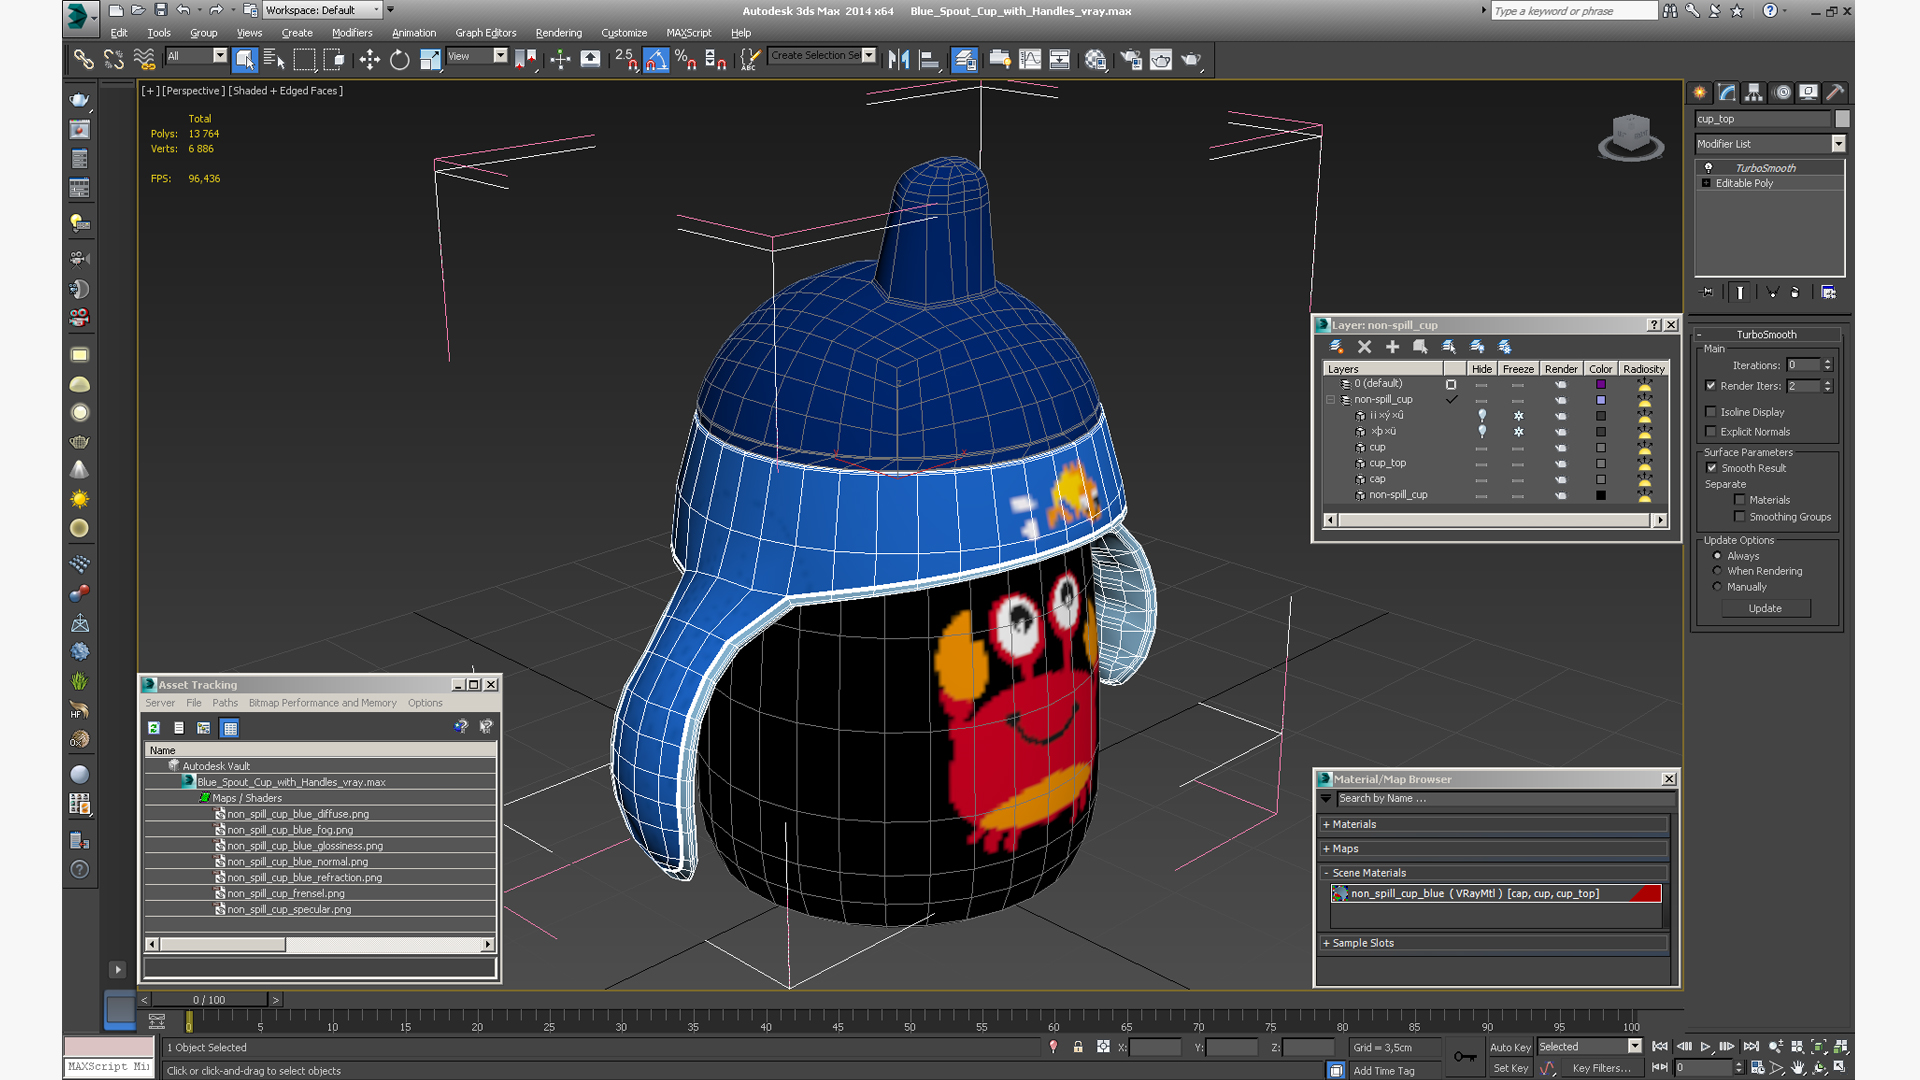Click the Set Key button
The width and height of the screenshot is (1920, 1080).
click(1510, 1068)
